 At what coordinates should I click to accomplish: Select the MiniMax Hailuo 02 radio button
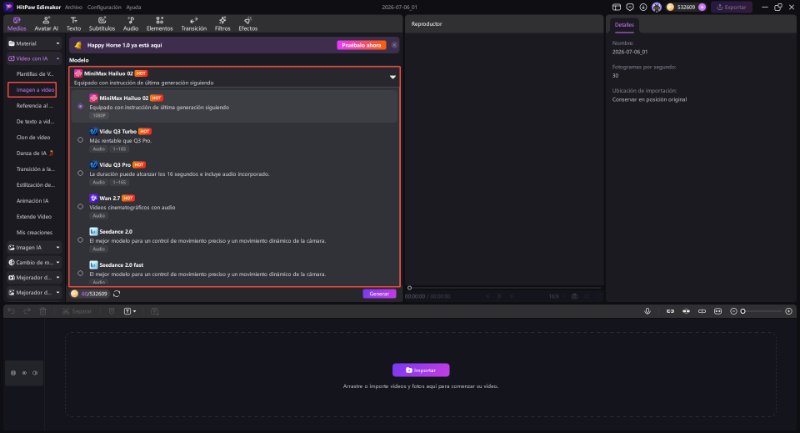click(80, 107)
